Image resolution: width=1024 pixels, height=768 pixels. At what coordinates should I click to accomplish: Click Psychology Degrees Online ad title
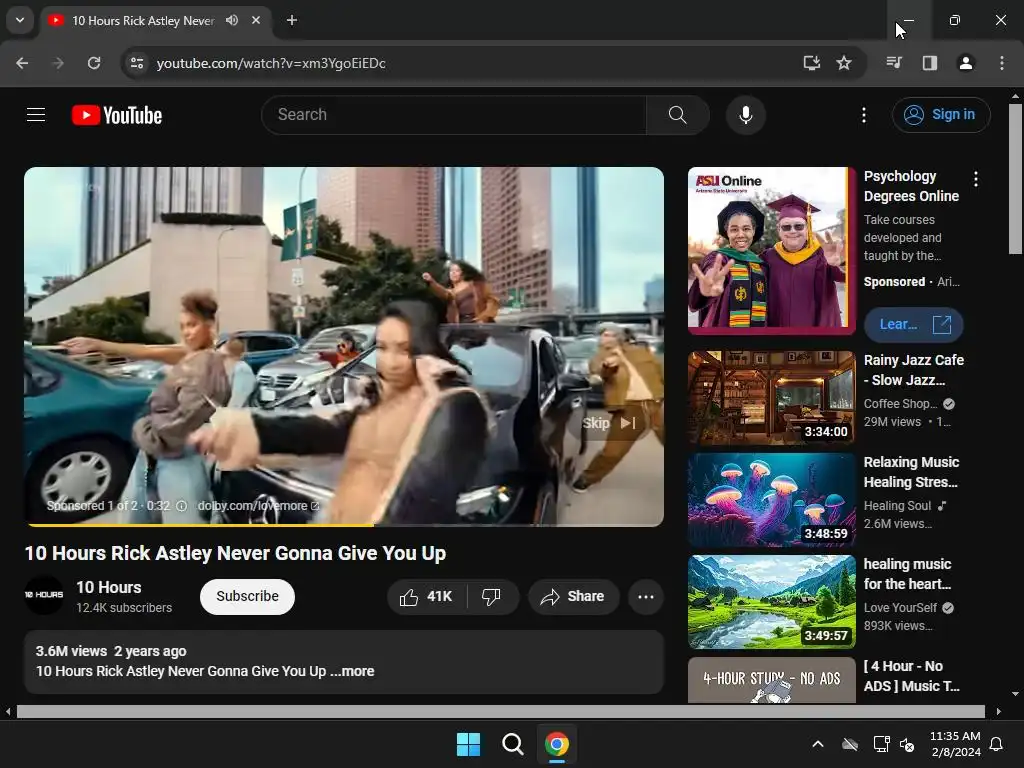[x=911, y=186]
